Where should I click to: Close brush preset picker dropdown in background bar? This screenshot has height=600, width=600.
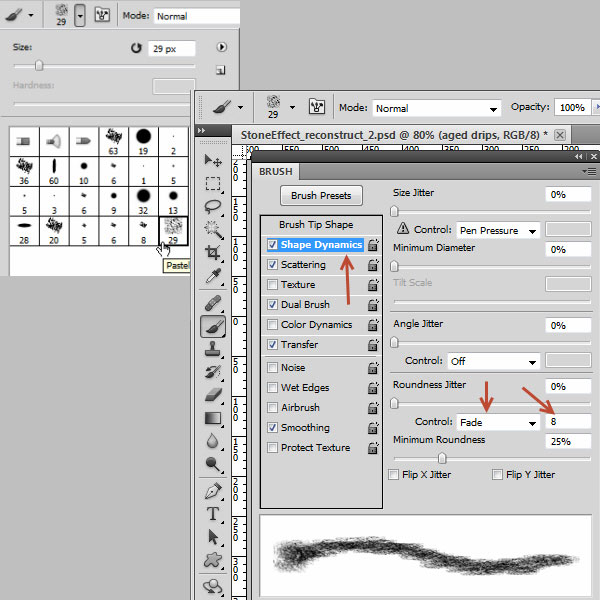point(80,16)
